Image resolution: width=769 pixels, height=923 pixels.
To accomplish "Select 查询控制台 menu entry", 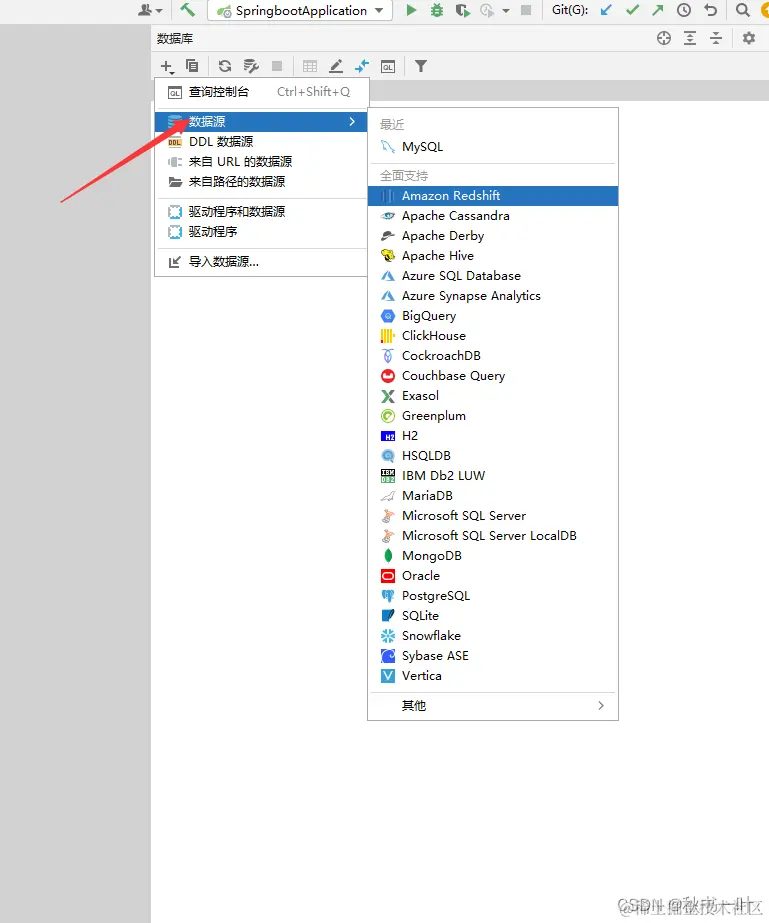I will pyautogui.click(x=261, y=92).
